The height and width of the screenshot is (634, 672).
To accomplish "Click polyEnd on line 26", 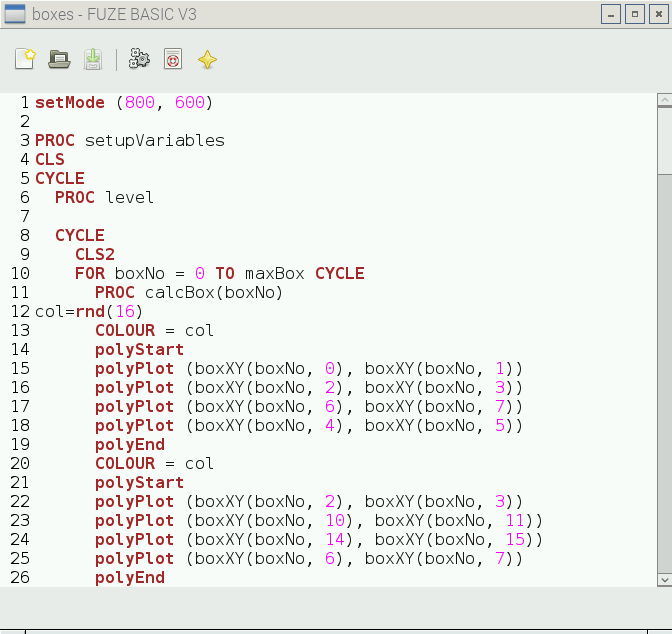I will 130,577.
